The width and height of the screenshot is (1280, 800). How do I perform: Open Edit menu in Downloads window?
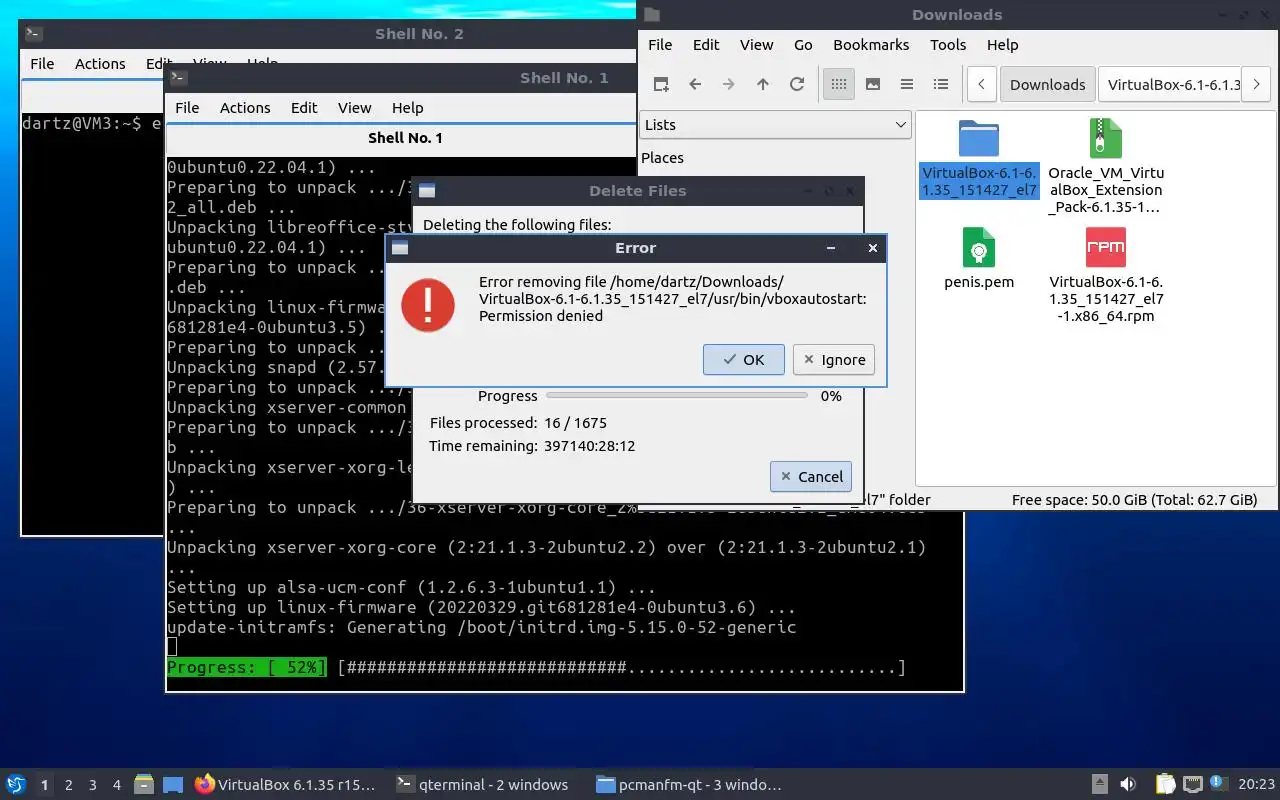[706, 45]
